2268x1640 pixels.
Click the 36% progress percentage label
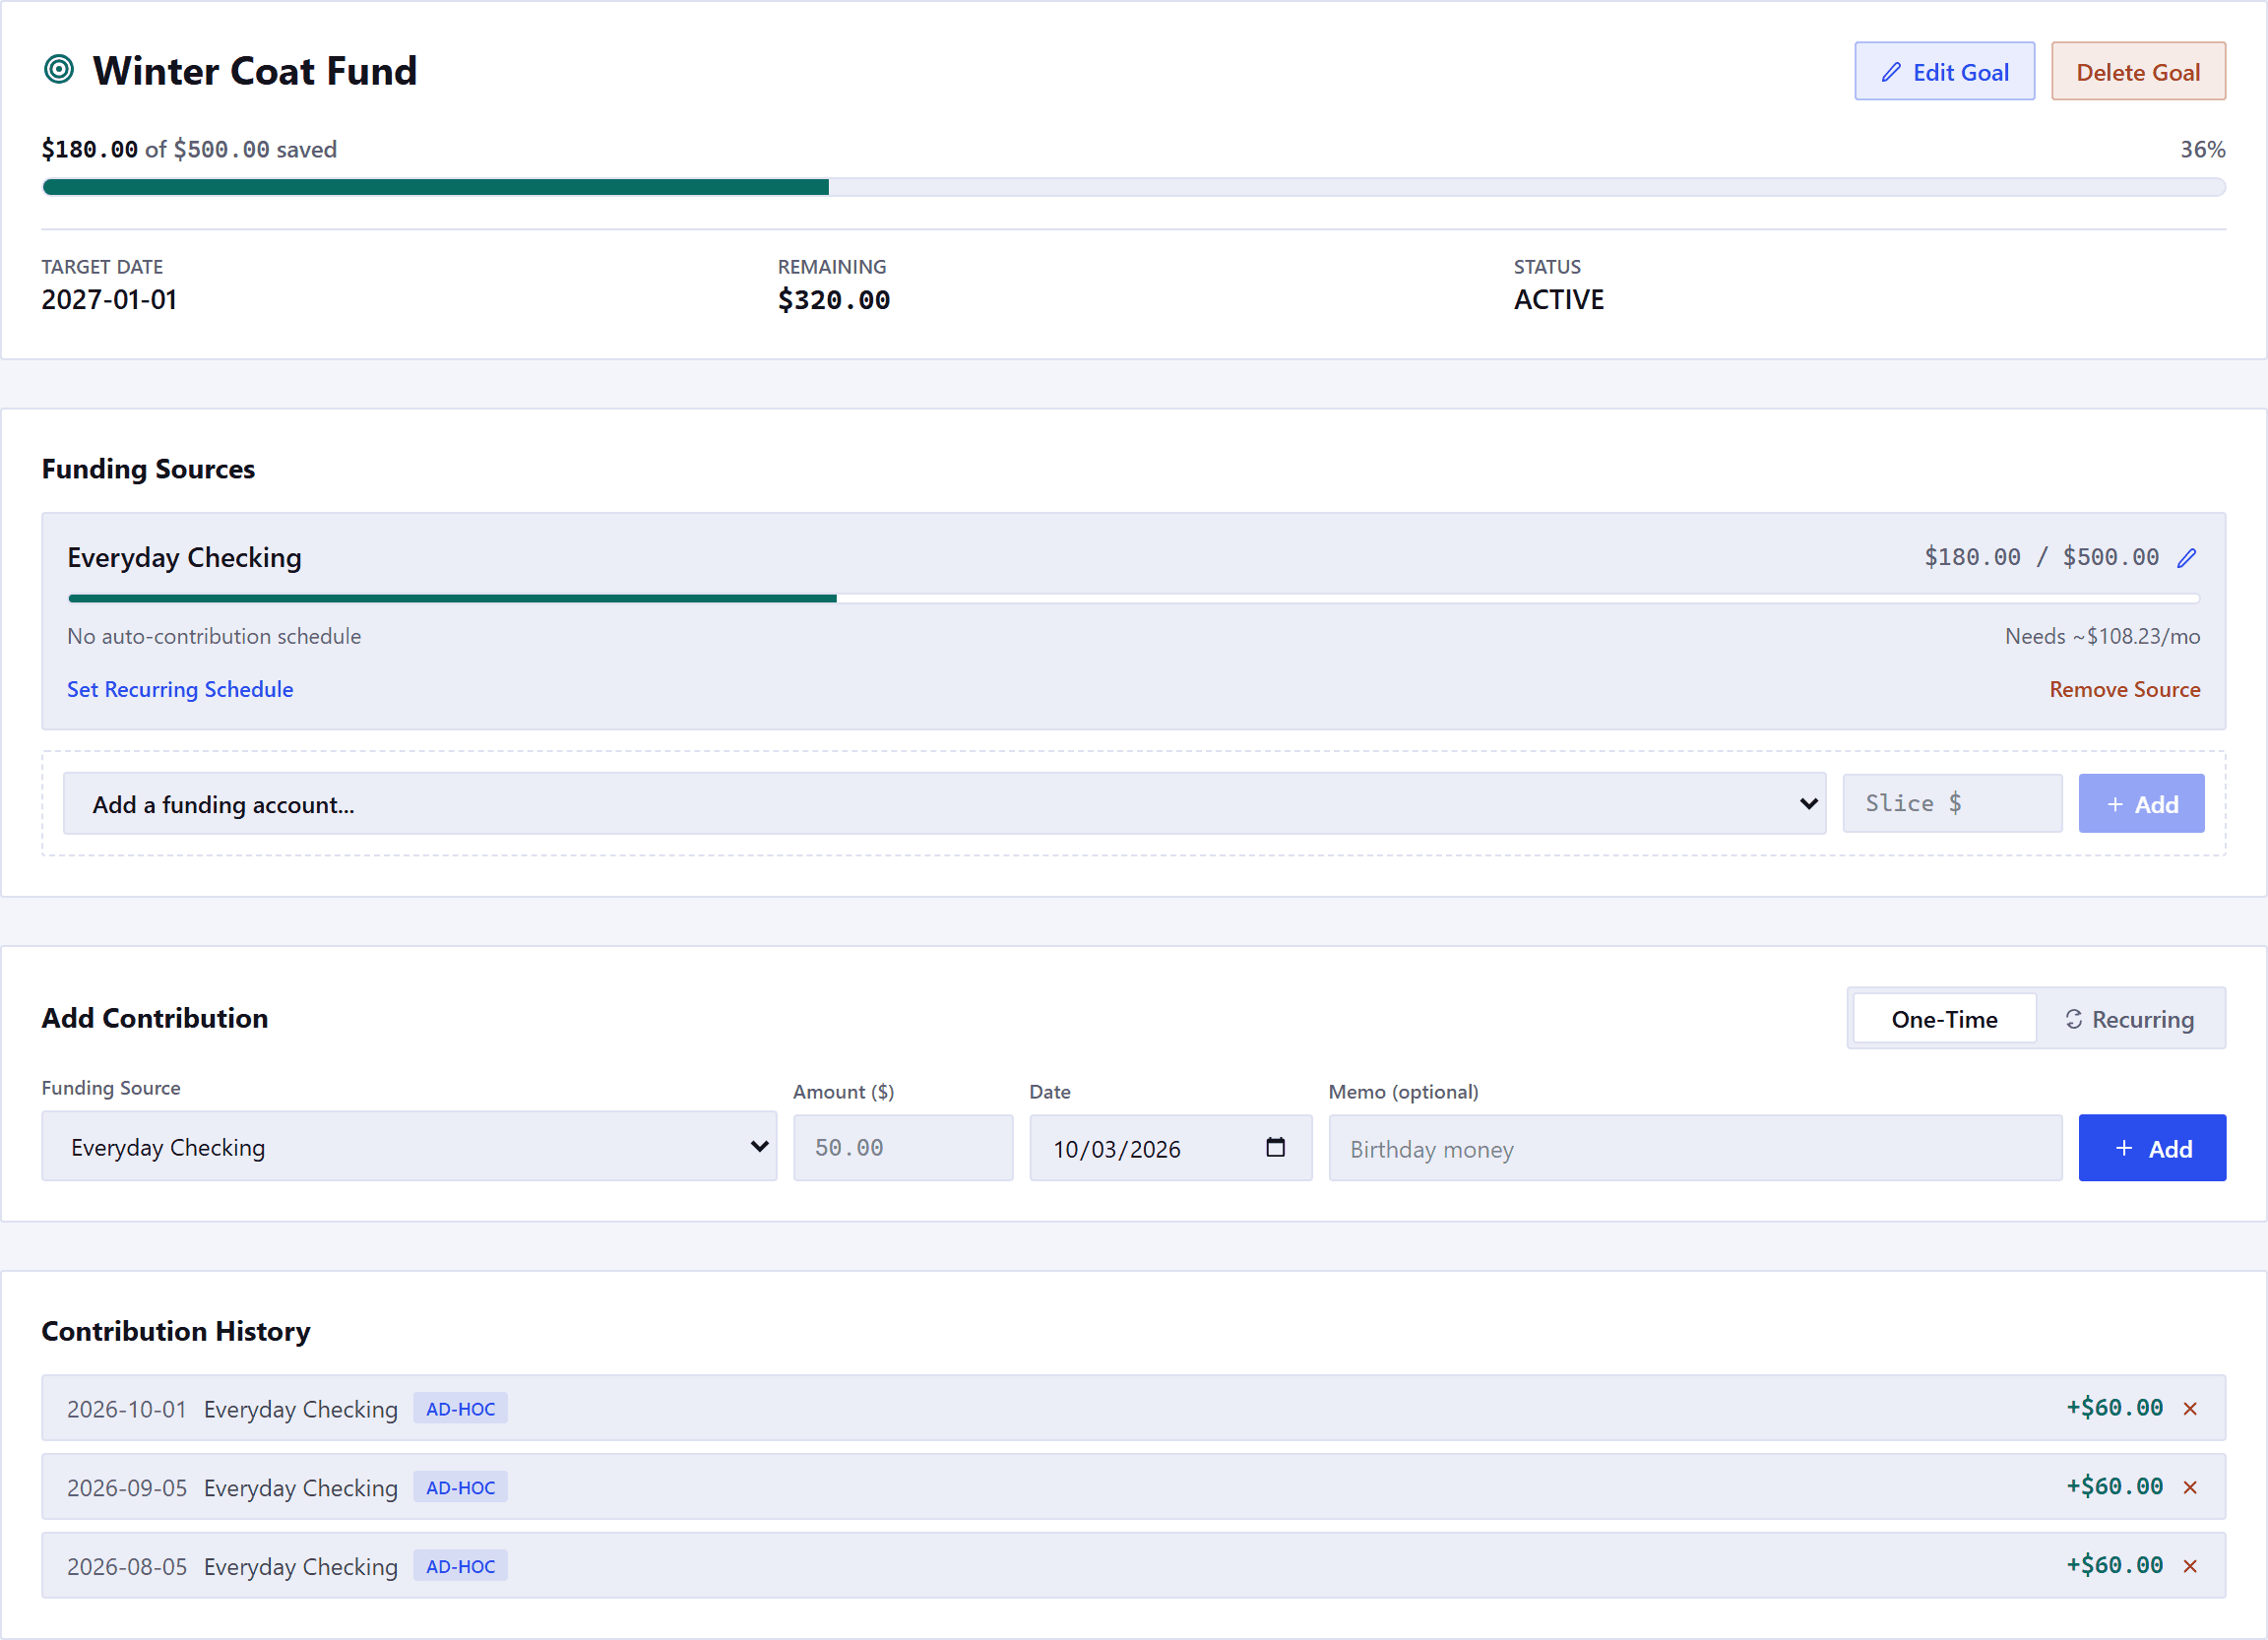tap(2202, 150)
